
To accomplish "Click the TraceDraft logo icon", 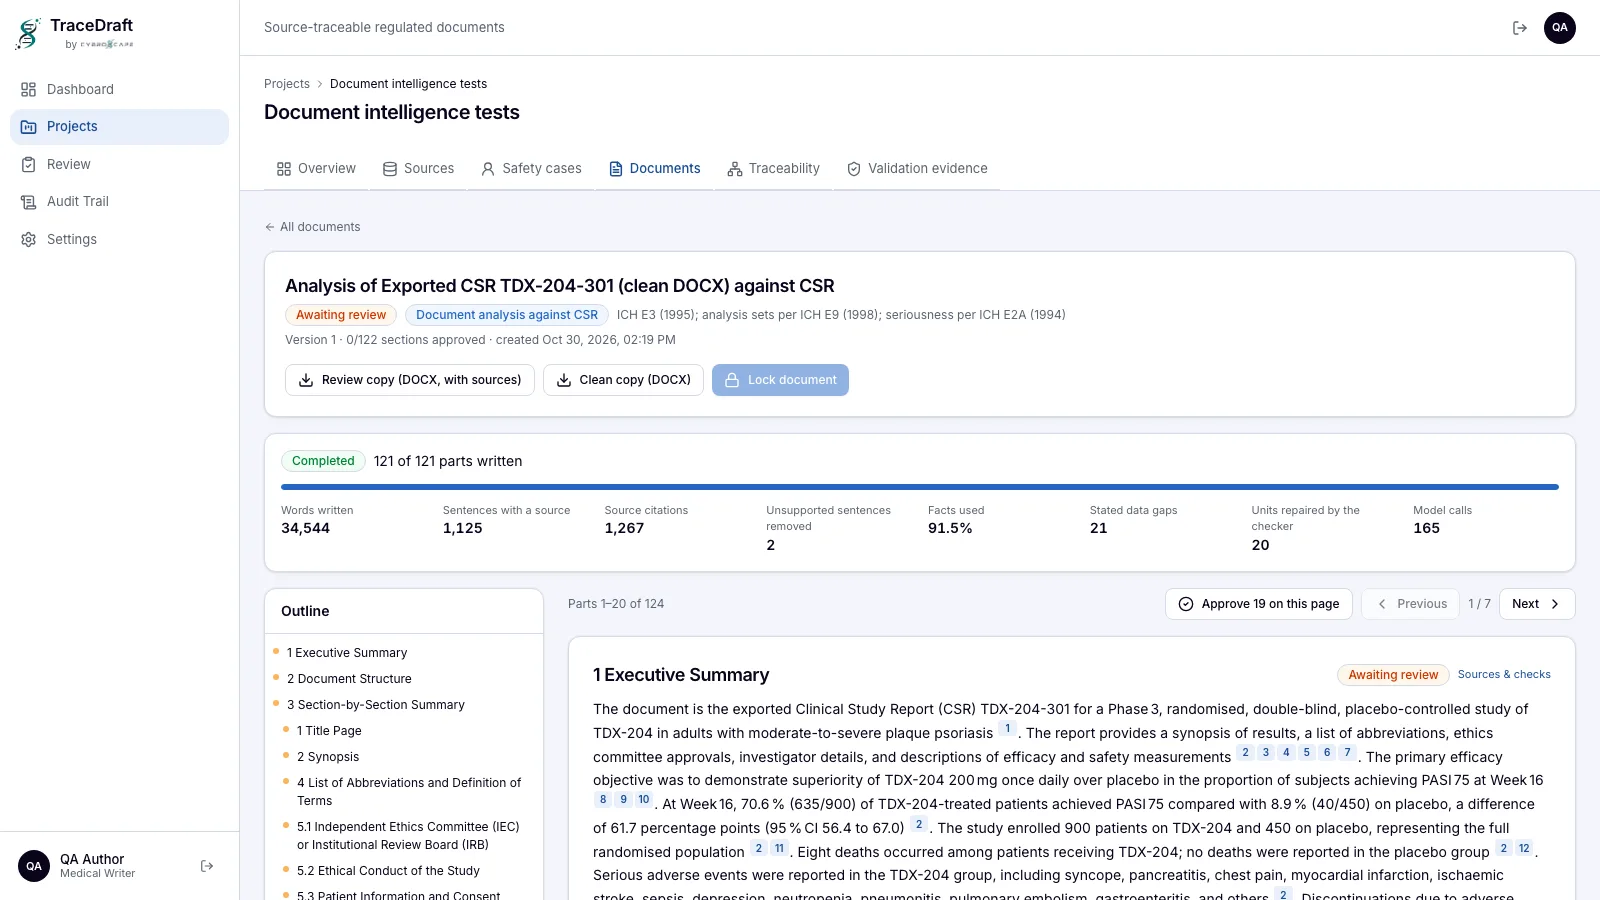I will click(x=28, y=33).
